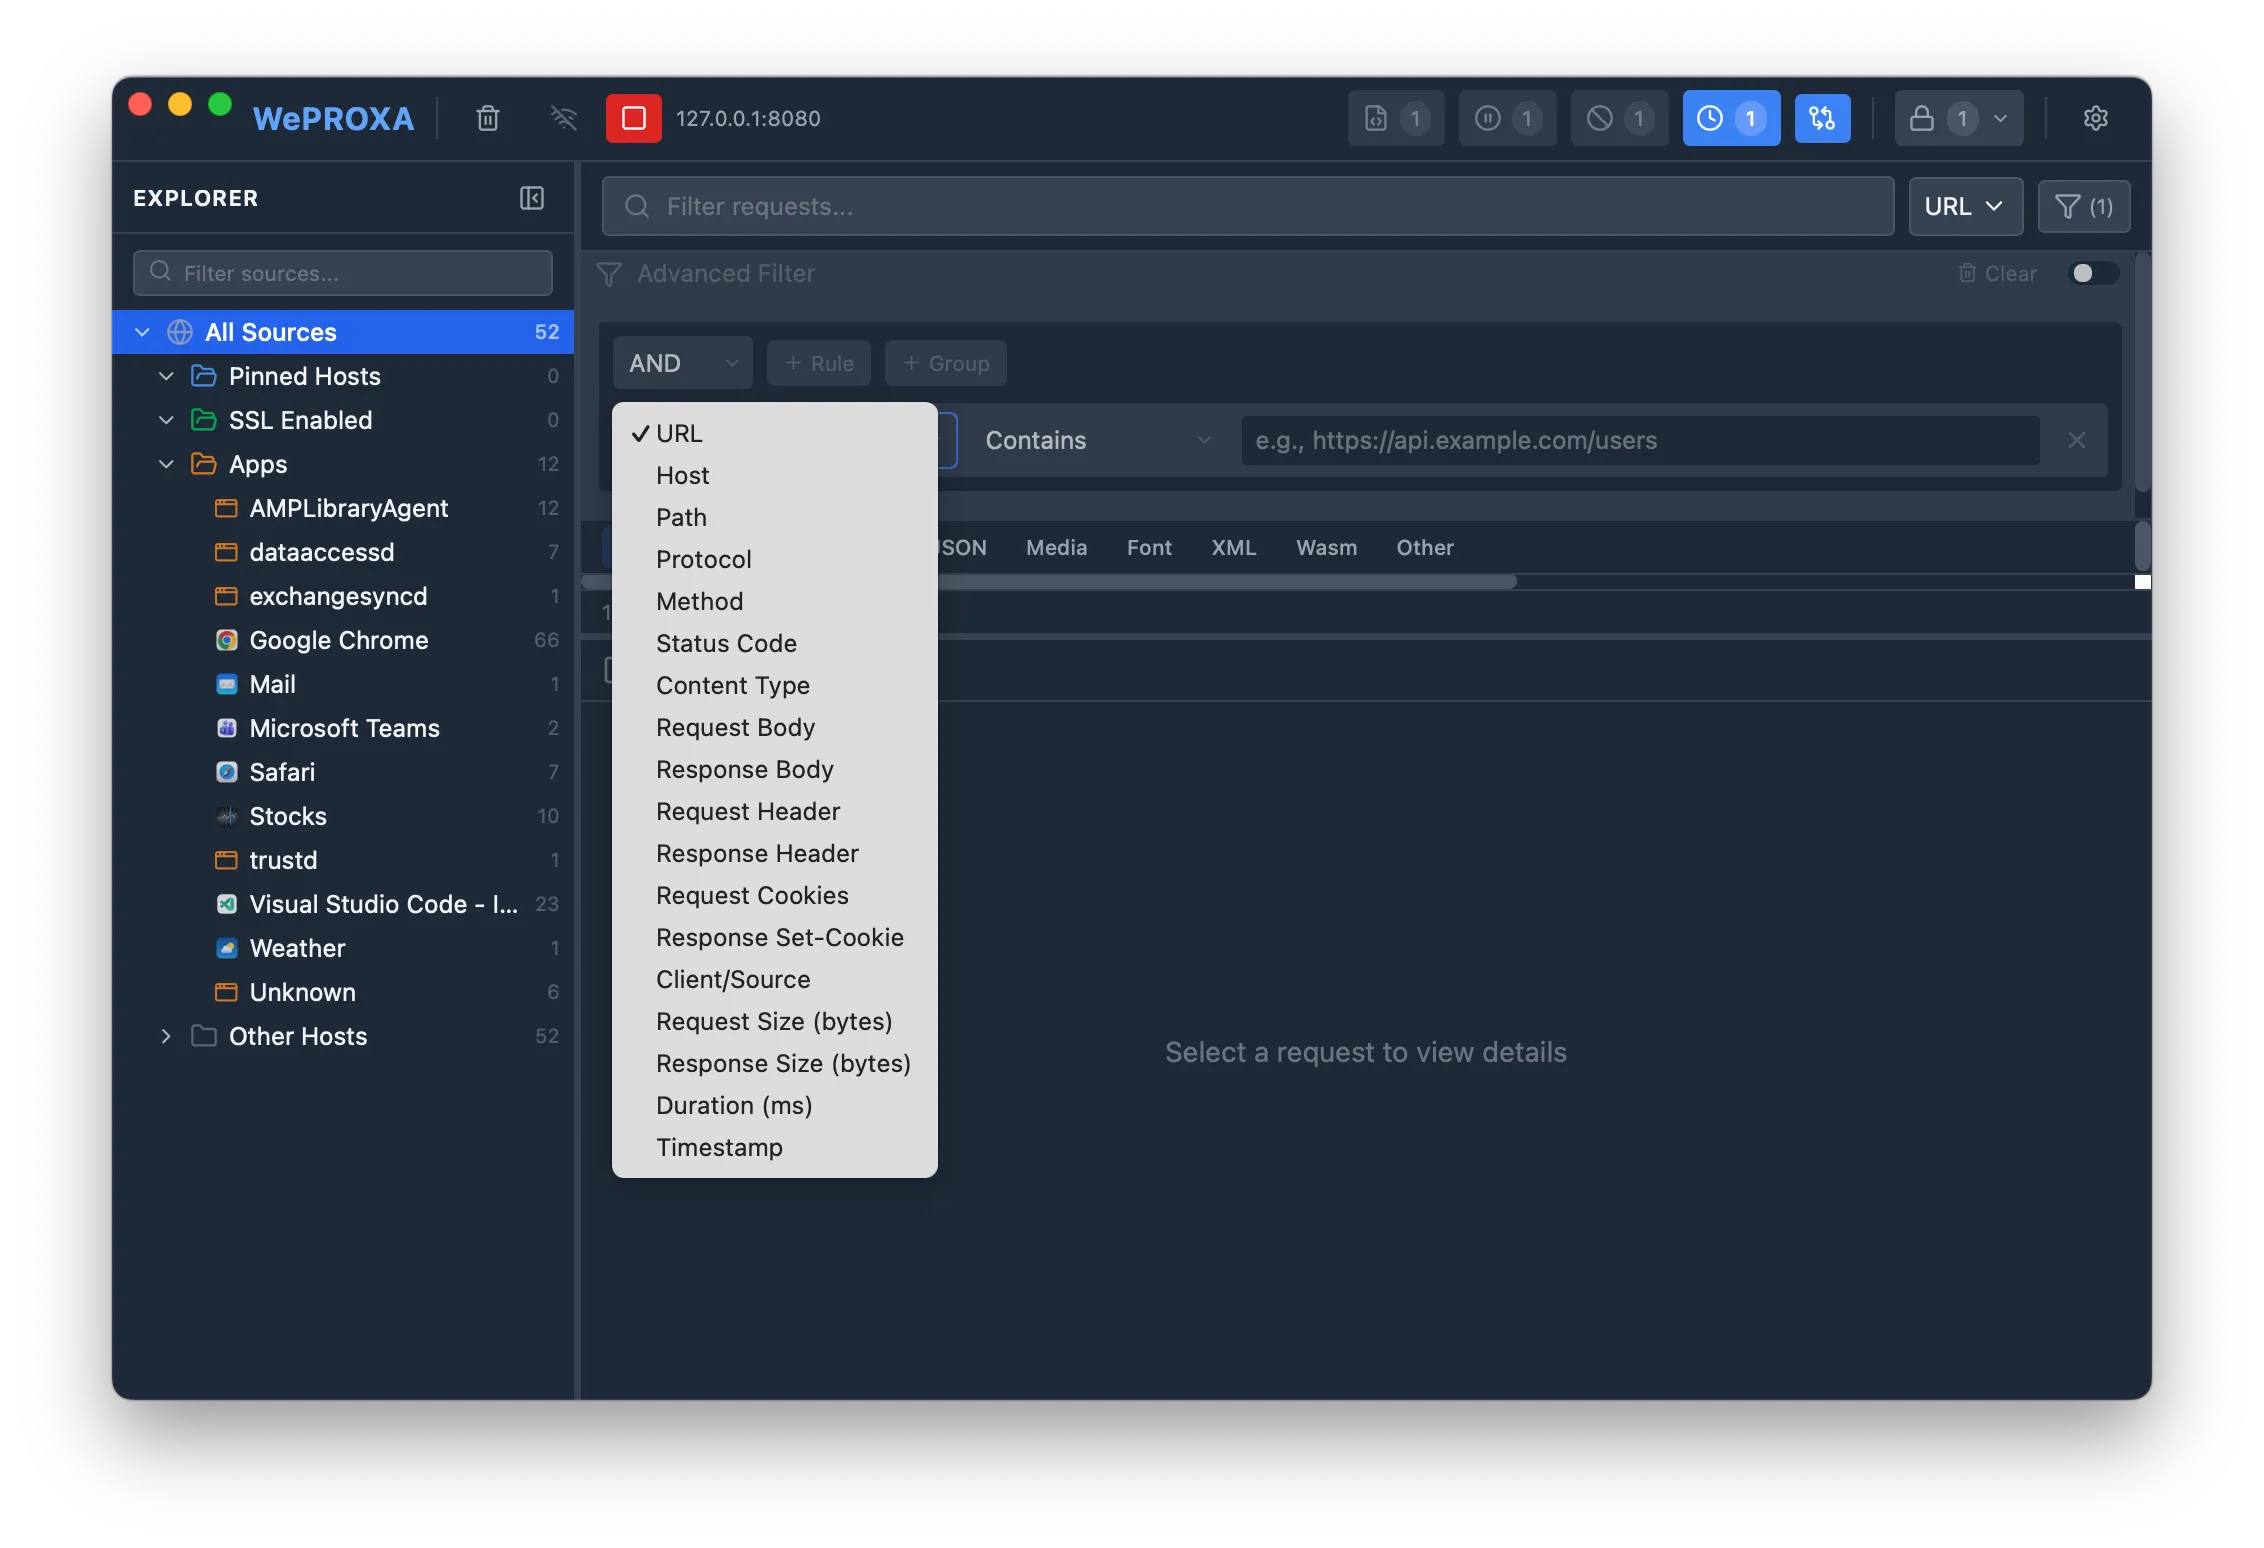Open the AND logic operator dropdown
Viewport: 2264px width, 1548px height.
681,362
